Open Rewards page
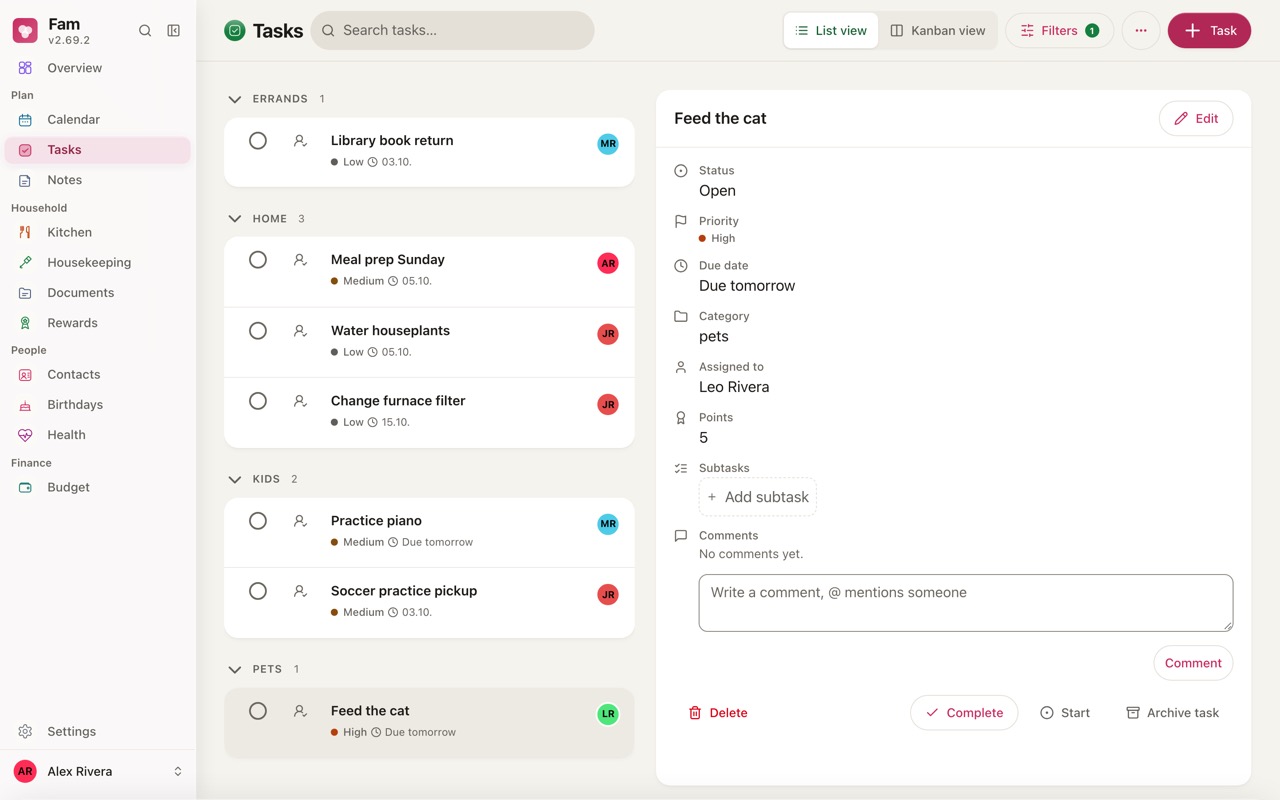Screen dimensions: 1280x800 98,323
